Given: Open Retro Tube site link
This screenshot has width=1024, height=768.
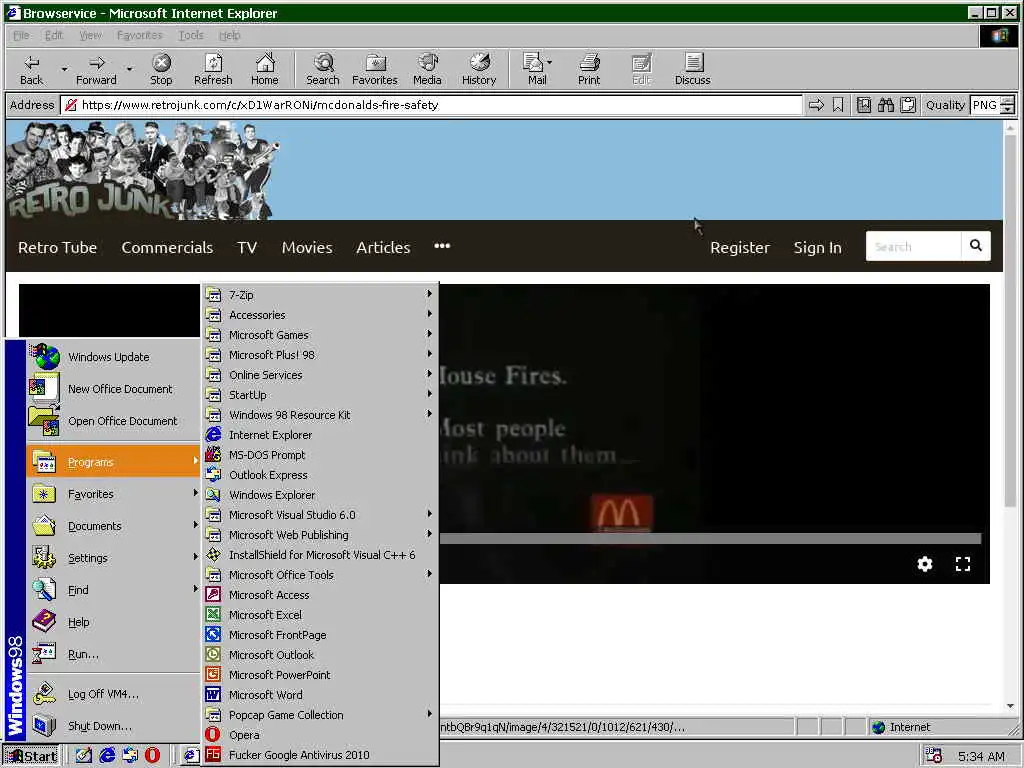Looking at the screenshot, I should pos(57,248).
